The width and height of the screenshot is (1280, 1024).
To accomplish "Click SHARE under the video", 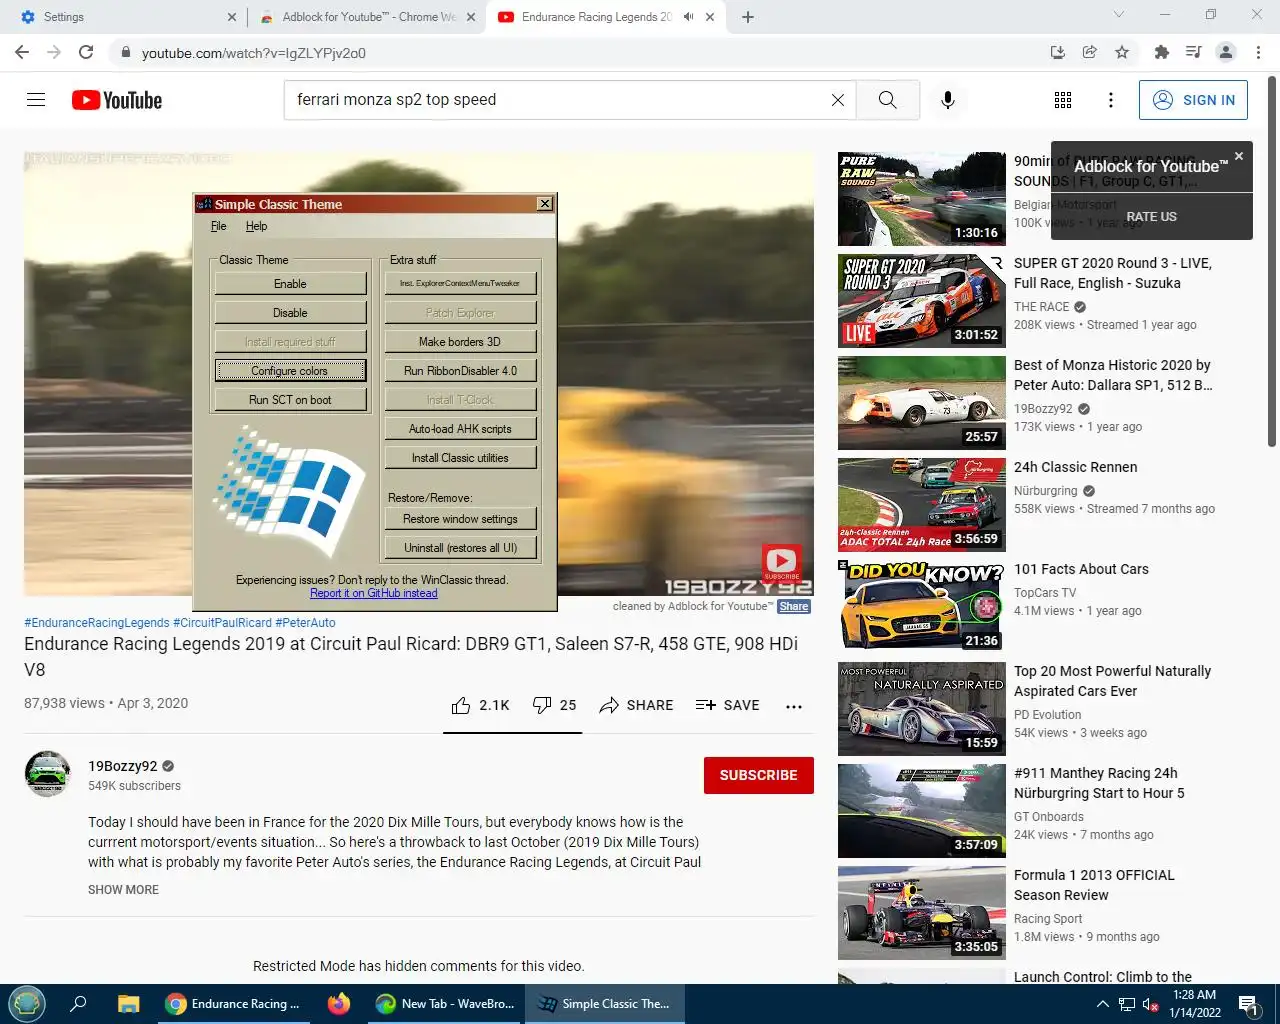I will [636, 705].
